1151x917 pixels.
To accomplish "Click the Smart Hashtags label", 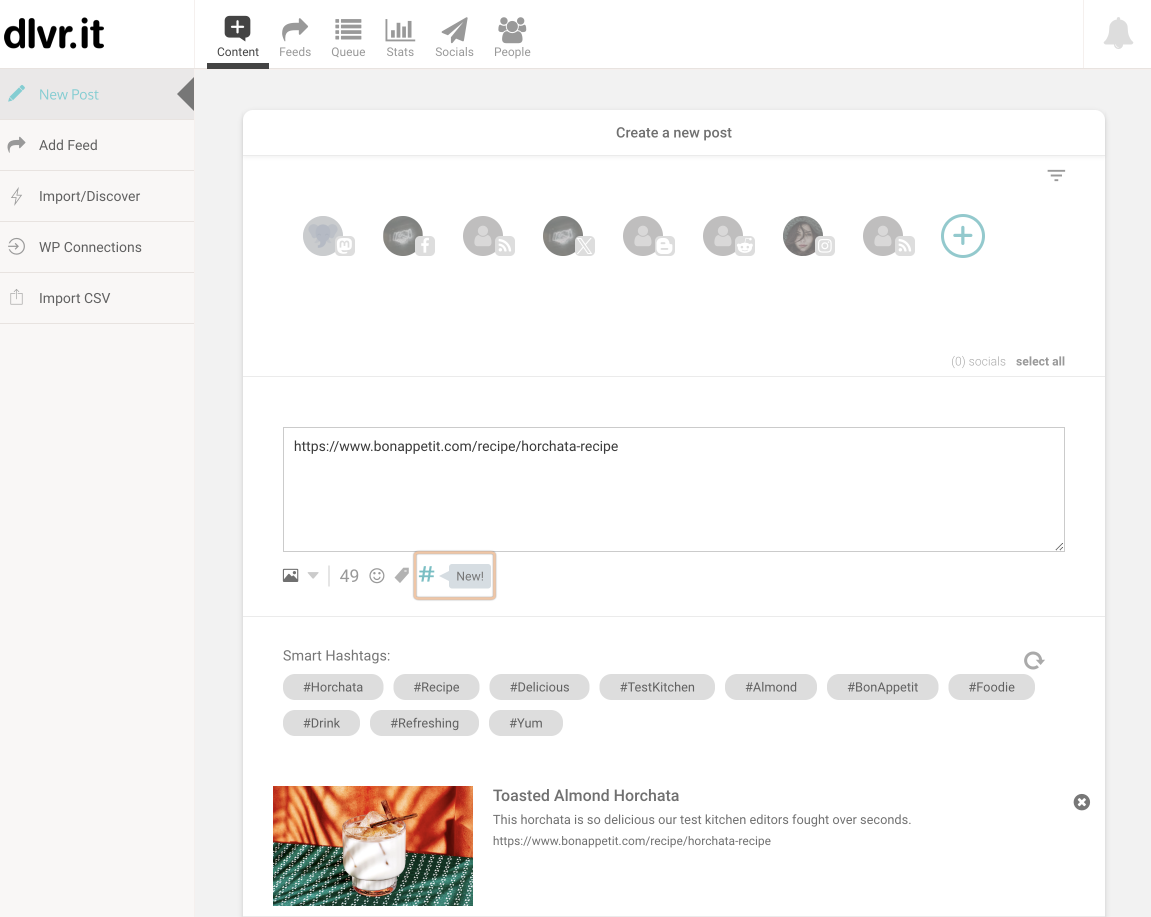I will coord(336,656).
